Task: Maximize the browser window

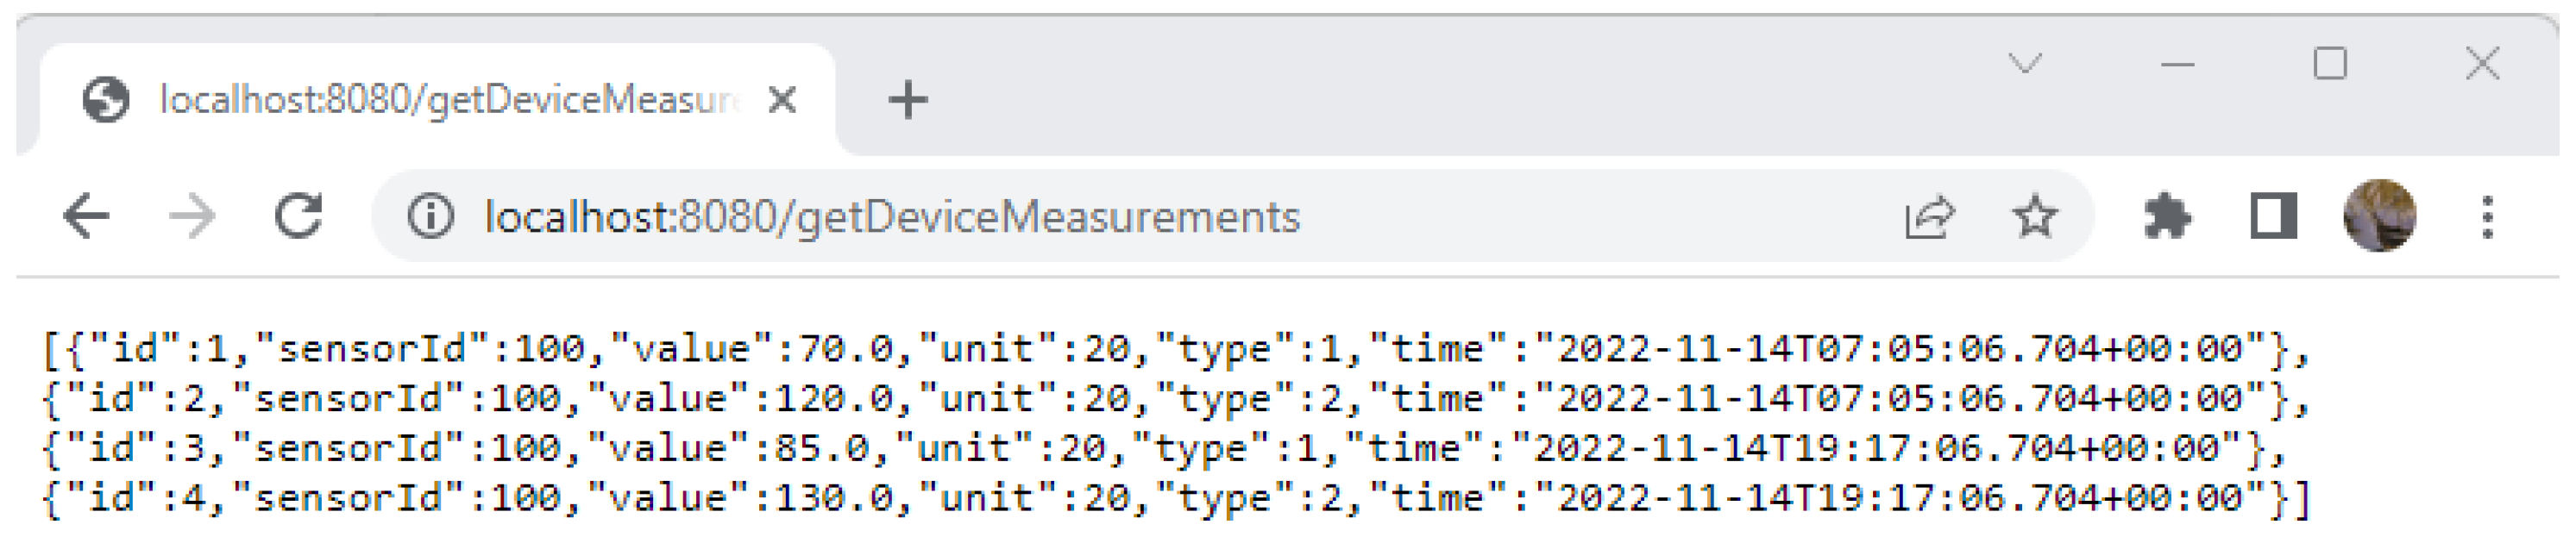Action: 2330,65
